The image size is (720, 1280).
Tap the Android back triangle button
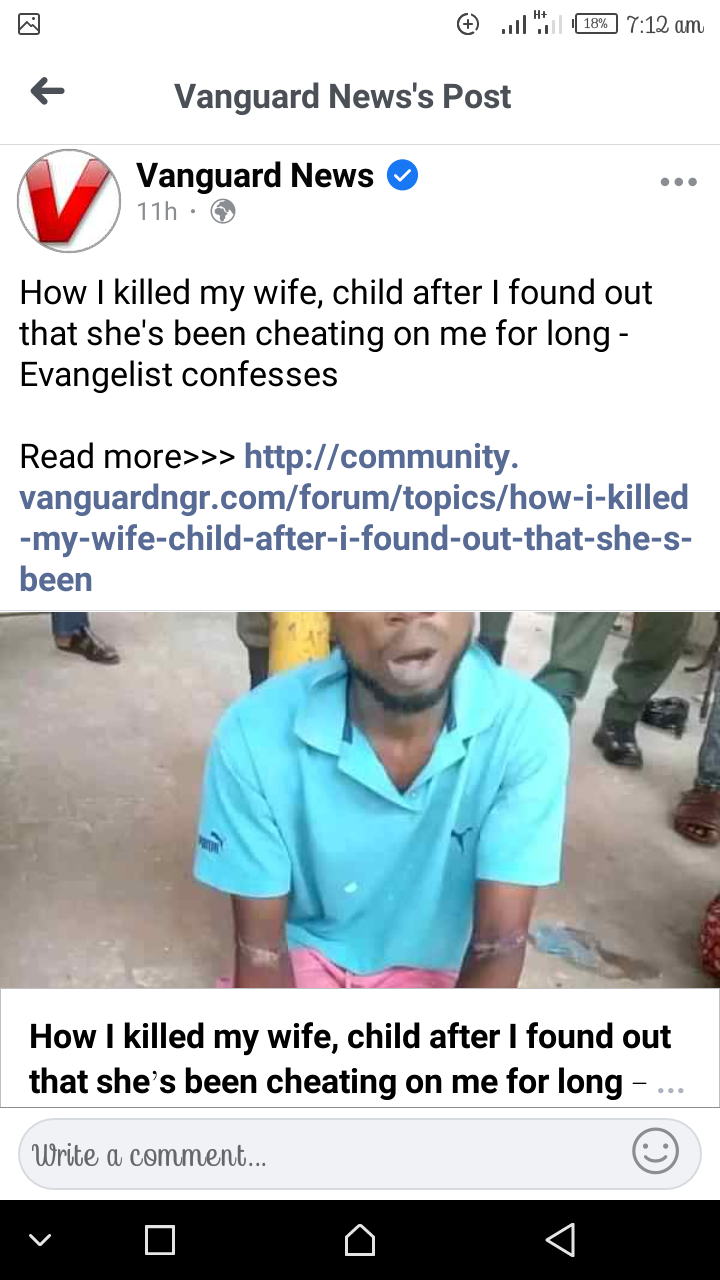pyautogui.click(x=560, y=1240)
